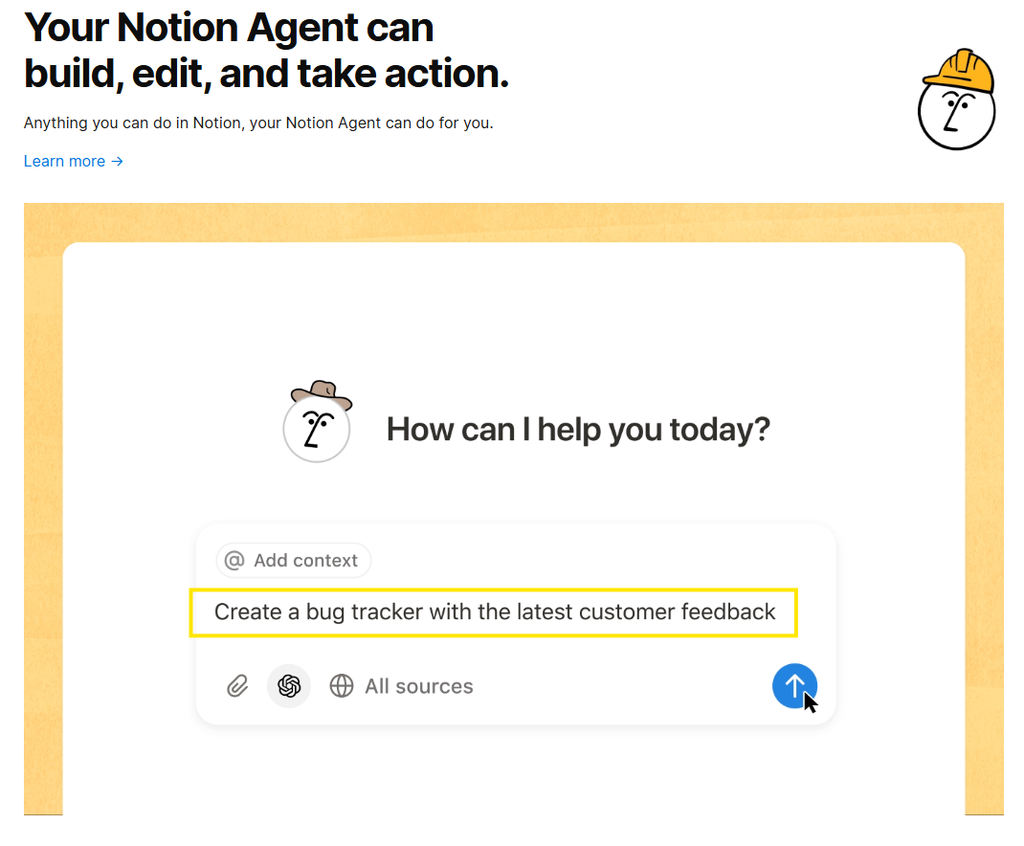Click the paperclip attach file icon

pyautogui.click(x=238, y=686)
